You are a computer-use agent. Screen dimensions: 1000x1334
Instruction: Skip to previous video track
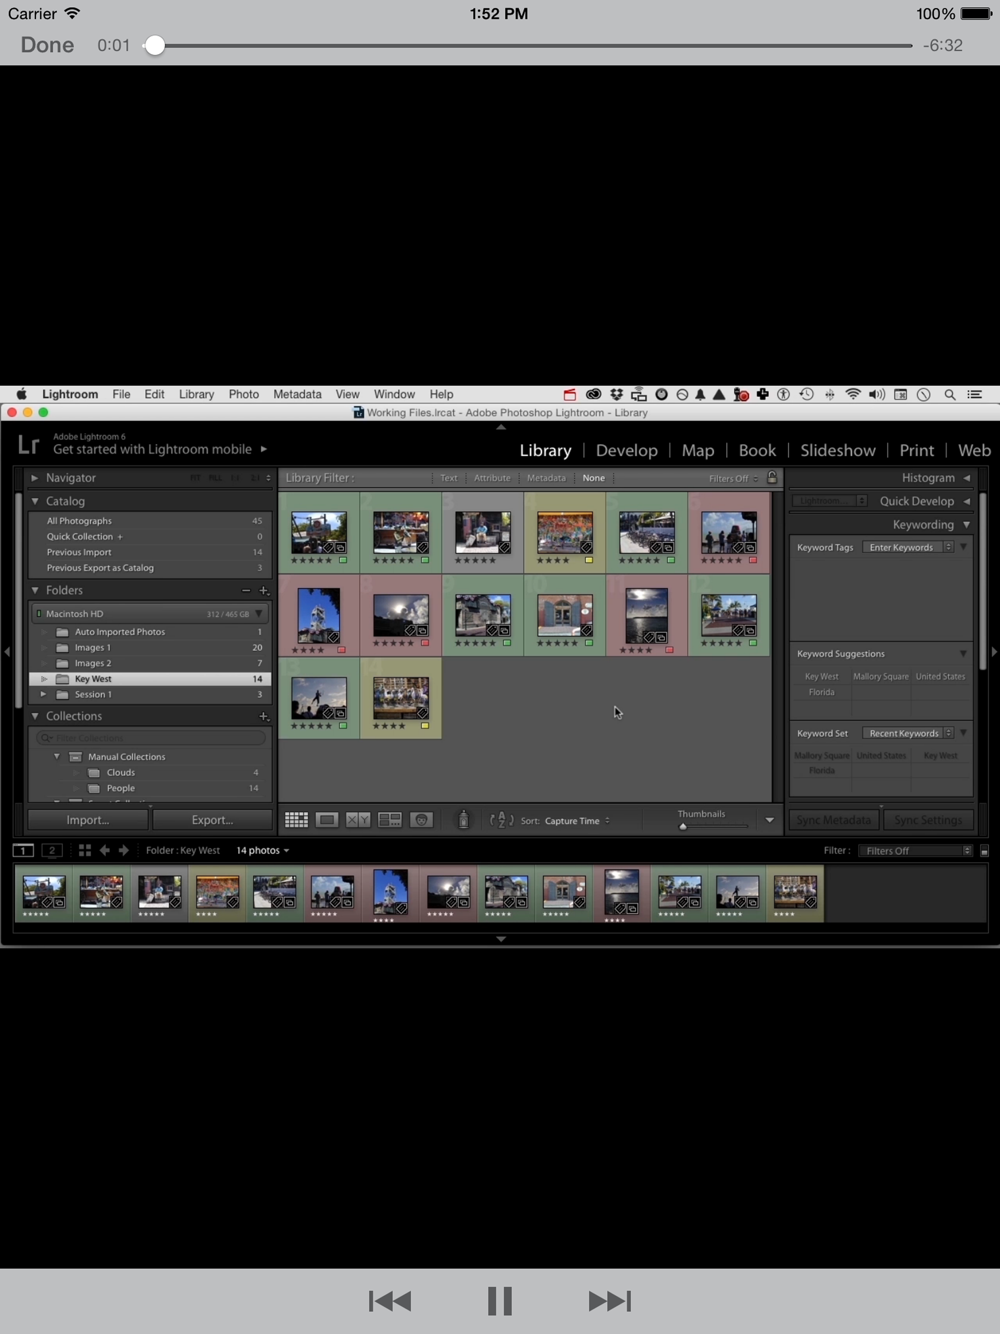pos(390,1301)
